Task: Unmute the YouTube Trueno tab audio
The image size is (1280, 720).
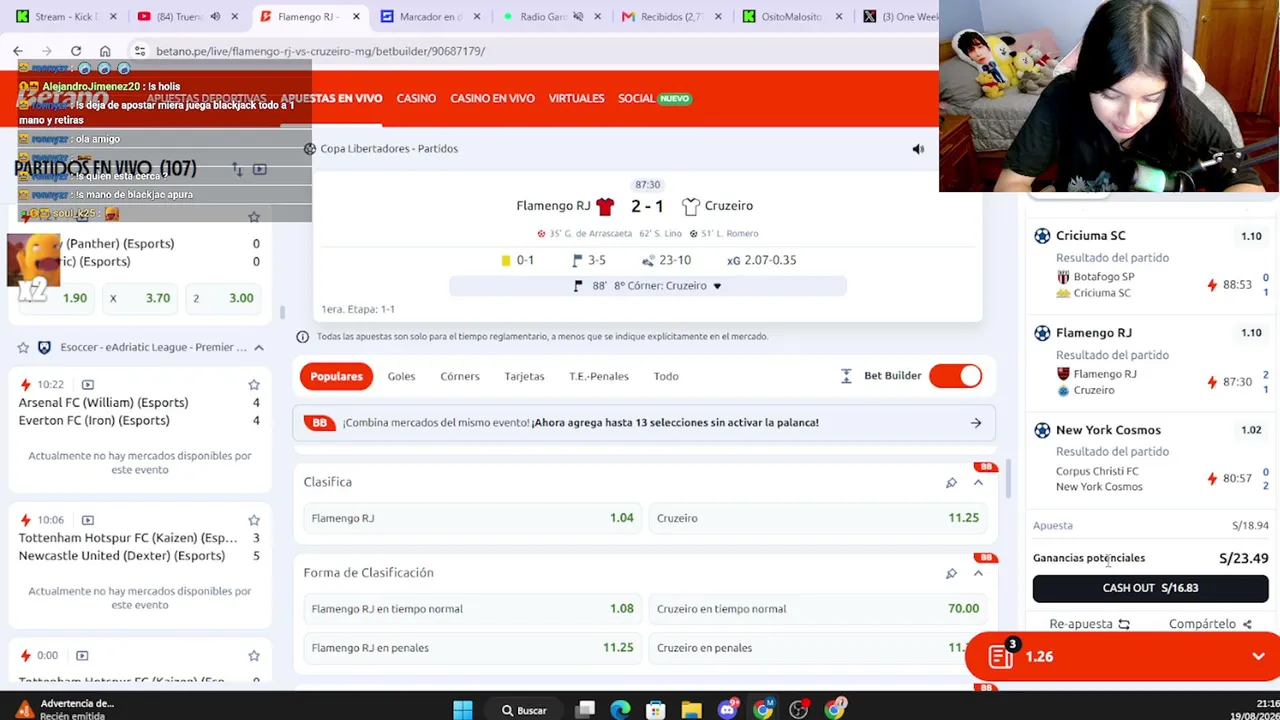Action: click(215, 17)
